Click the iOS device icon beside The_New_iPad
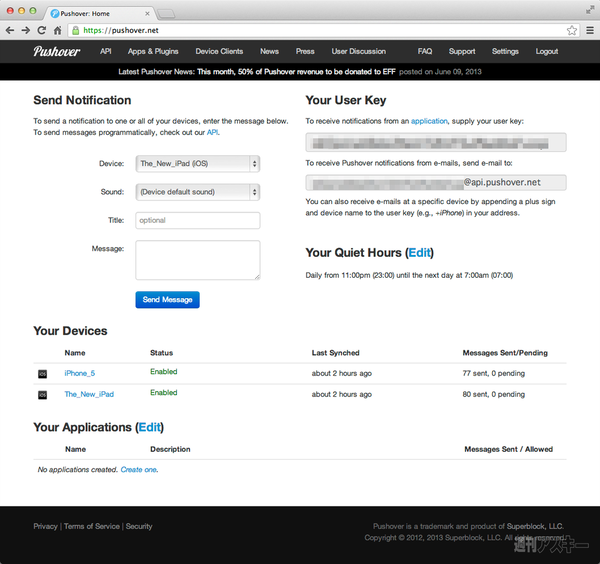Viewport: 600px width, 564px height. [x=42, y=395]
